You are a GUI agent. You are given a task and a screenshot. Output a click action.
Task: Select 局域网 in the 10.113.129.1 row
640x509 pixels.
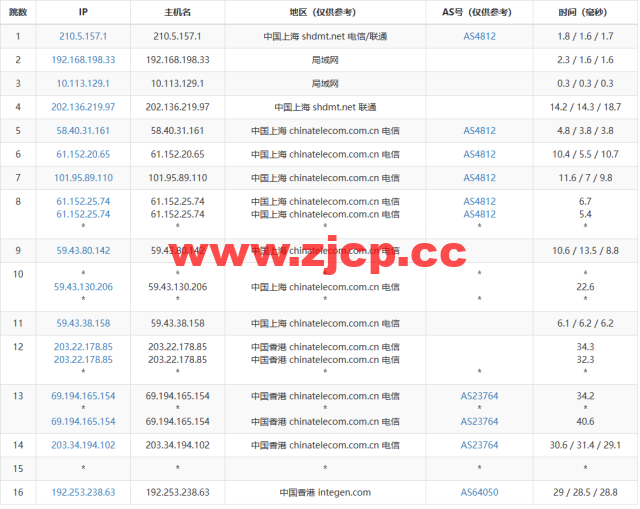tap(325, 84)
